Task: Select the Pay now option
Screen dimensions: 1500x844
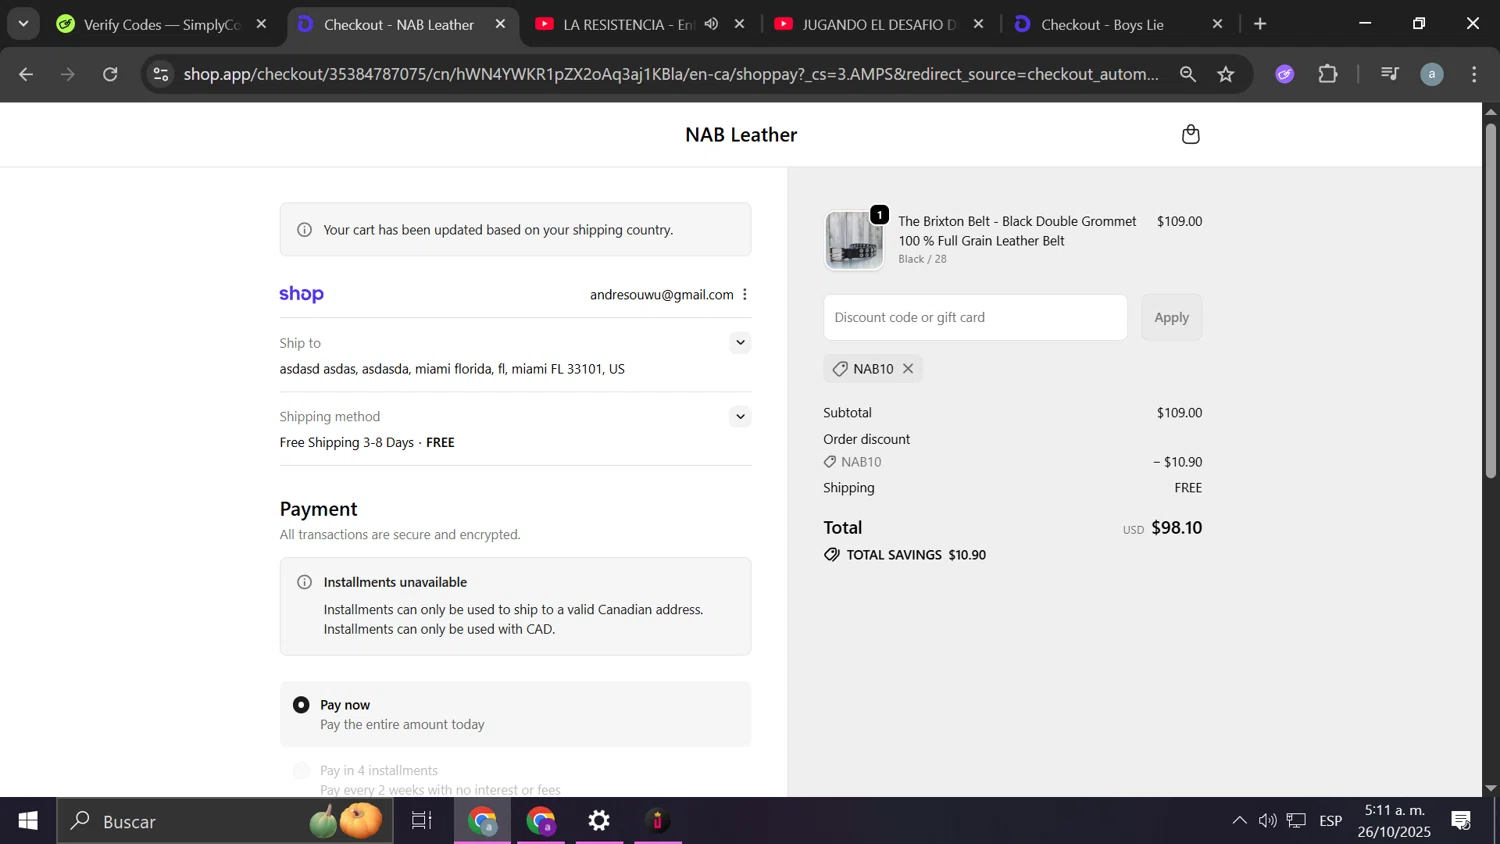Action: 301,705
